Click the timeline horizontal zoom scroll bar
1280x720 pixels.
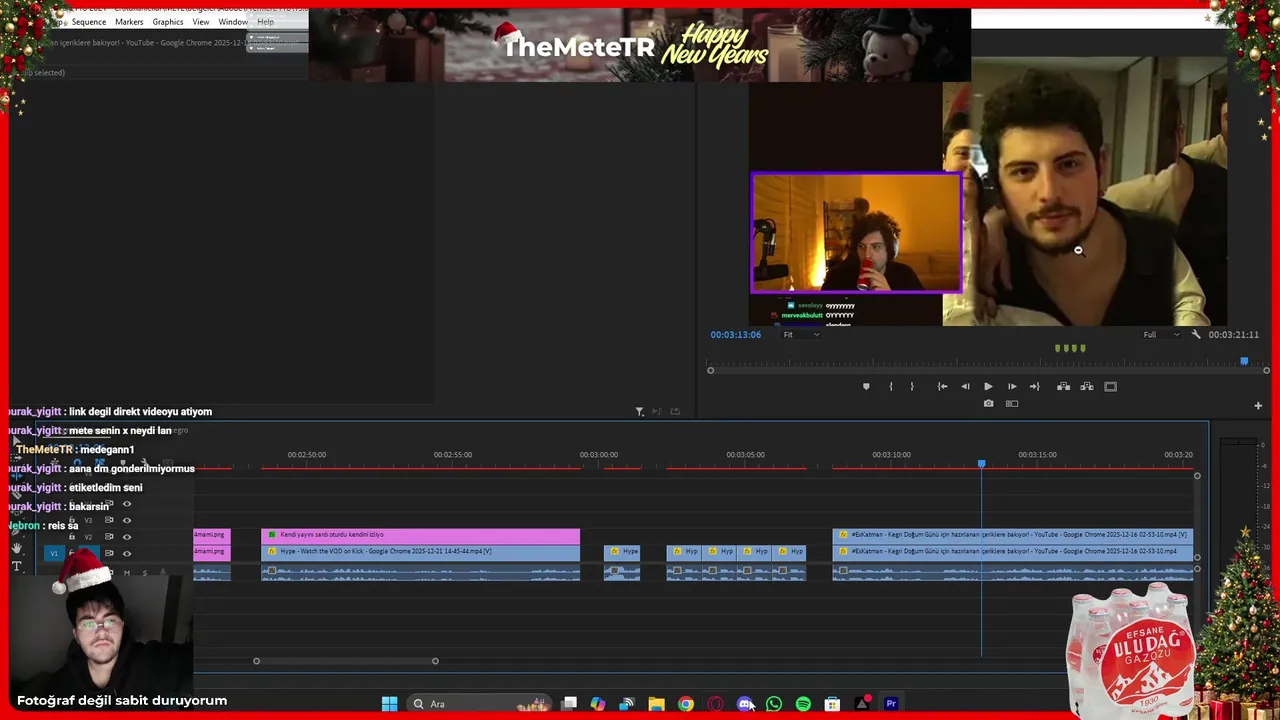345,661
